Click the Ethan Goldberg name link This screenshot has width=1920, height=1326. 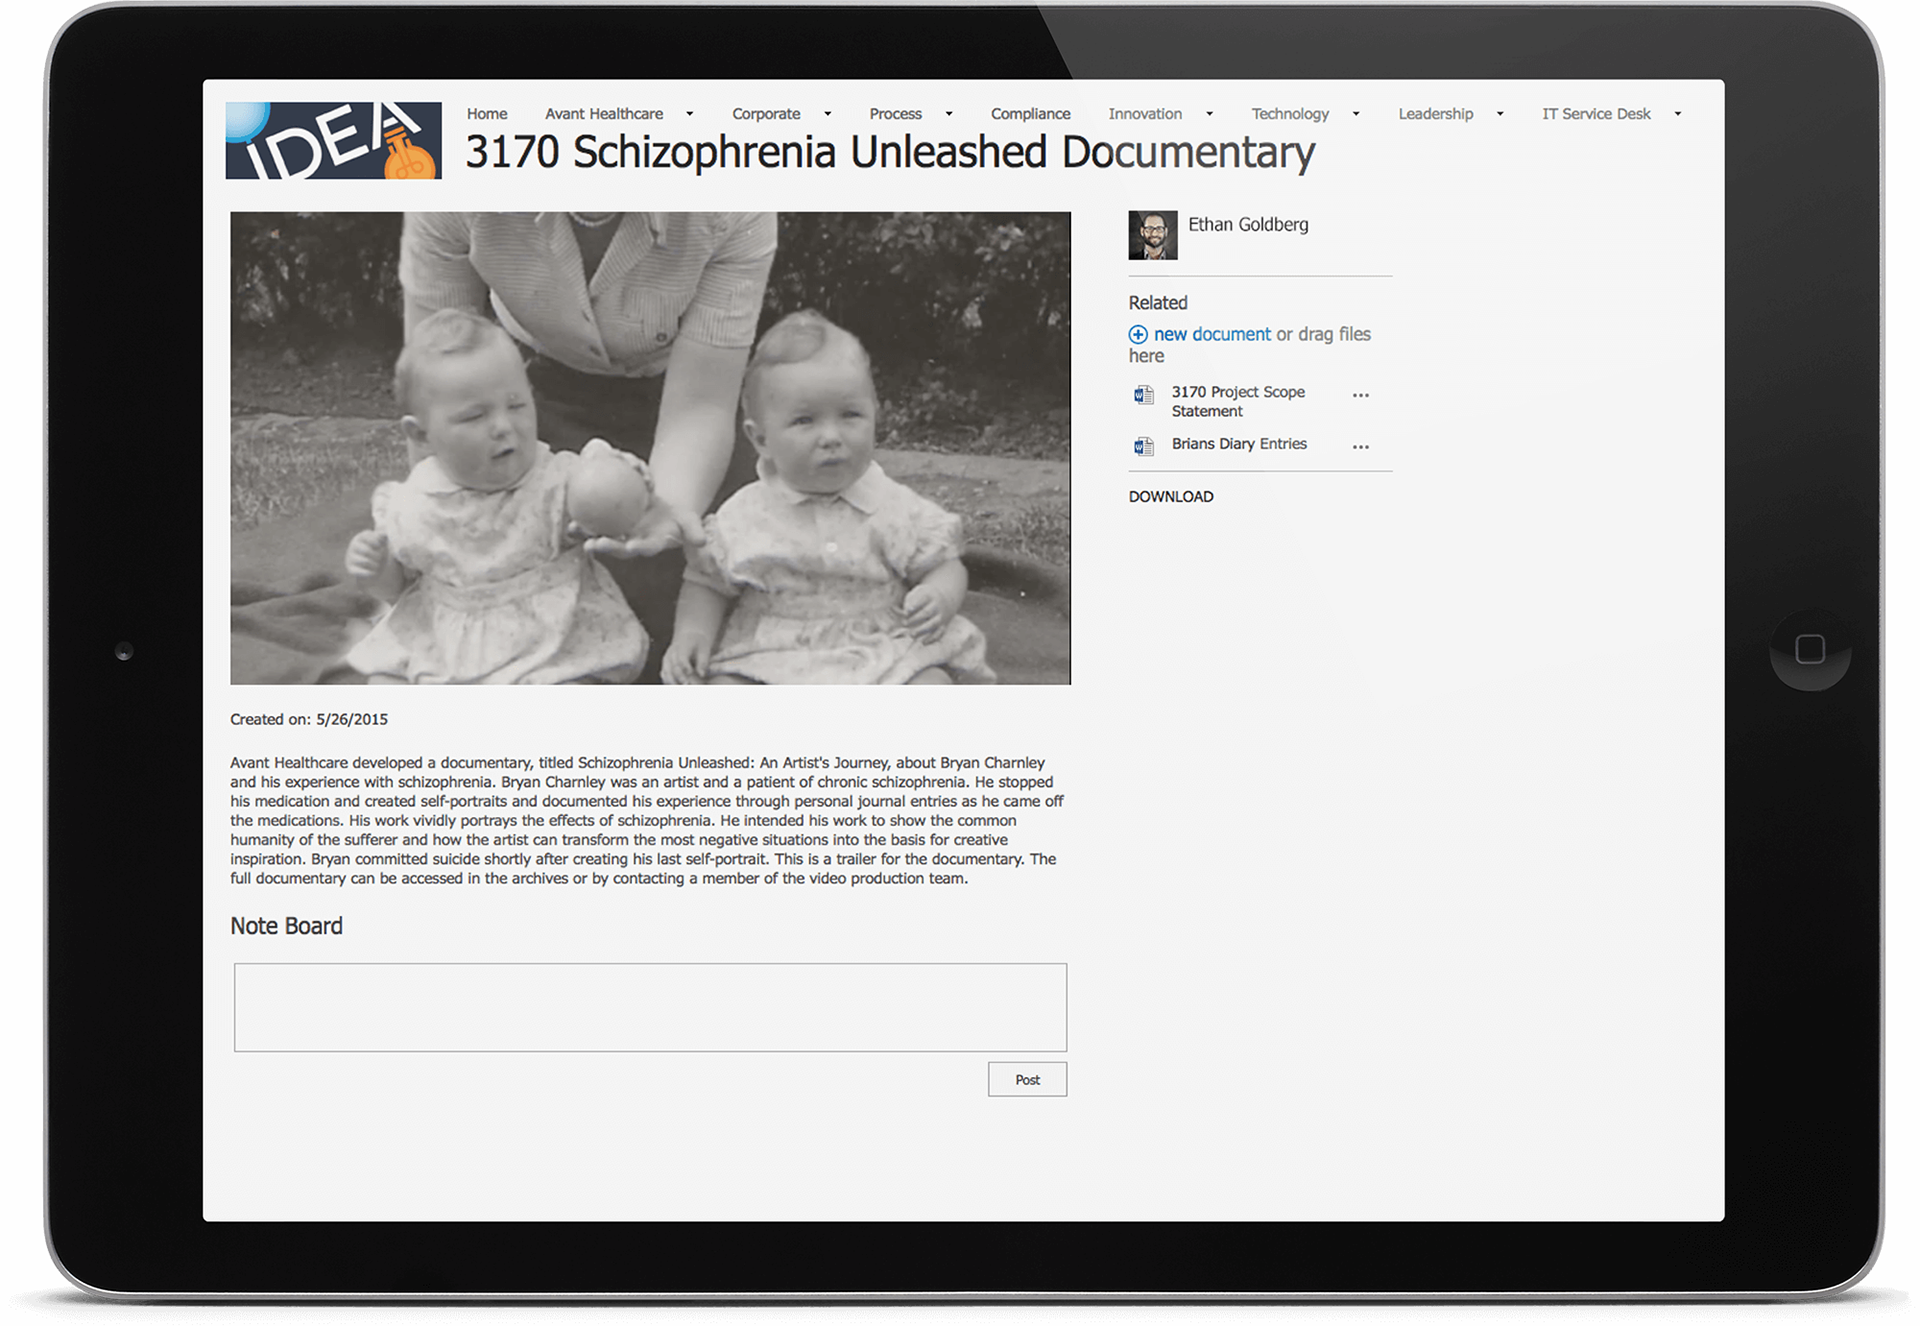click(1248, 225)
